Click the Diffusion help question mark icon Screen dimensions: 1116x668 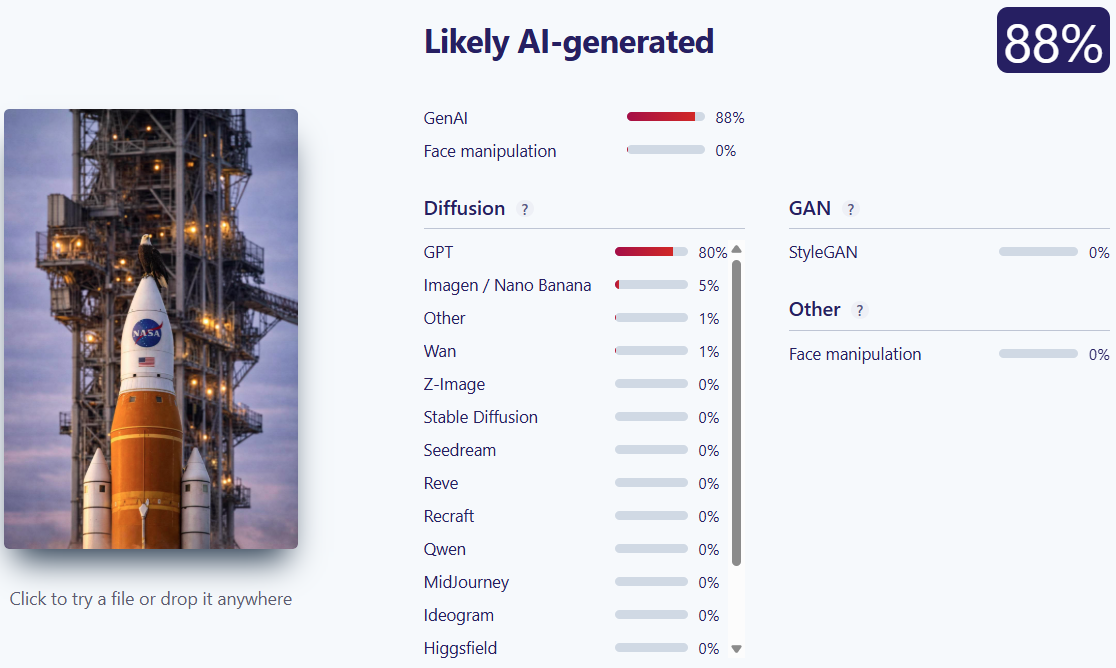(525, 209)
